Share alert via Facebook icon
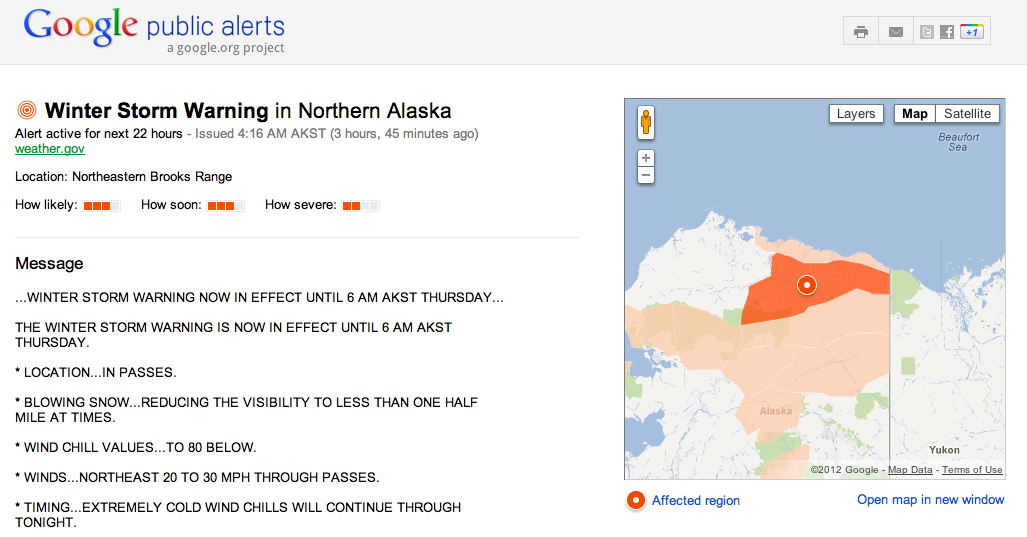Screen dimensions: 1027x537 pos(946,32)
